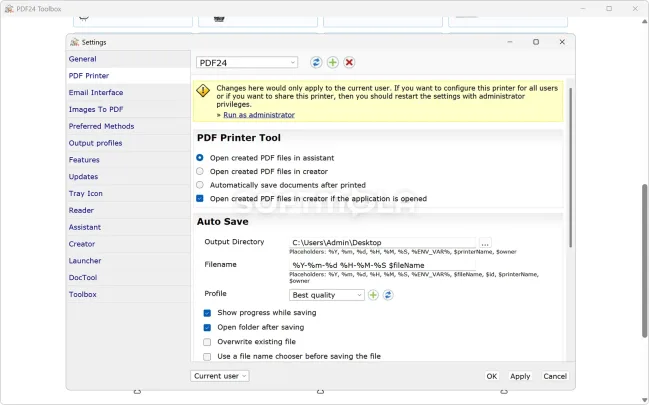Delete the printer with the red X icon
This screenshot has width=649, height=405.
(x=349, y=63)
